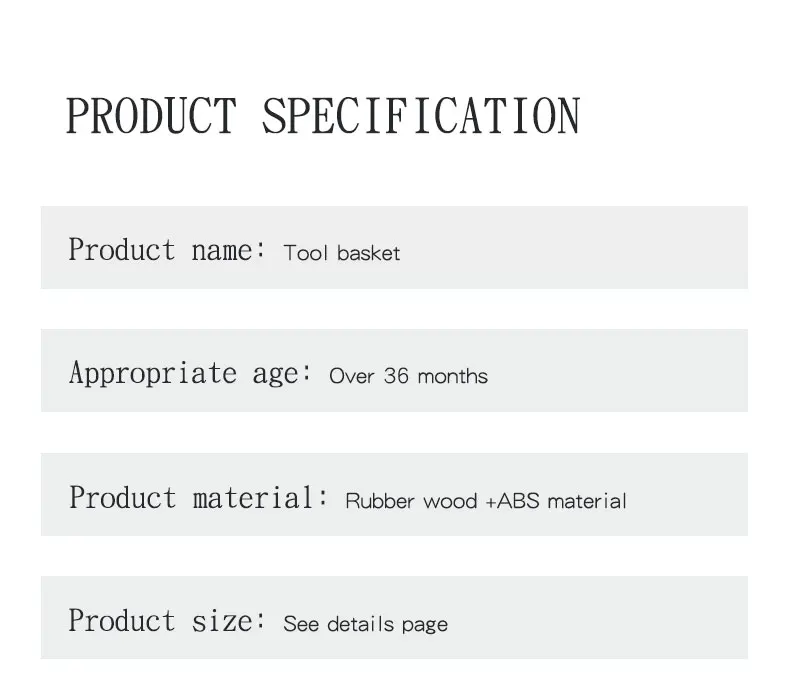Open the See details page text
Image resolution: width=790 pixels, height=674 pixels.
(x=366, y=624)
